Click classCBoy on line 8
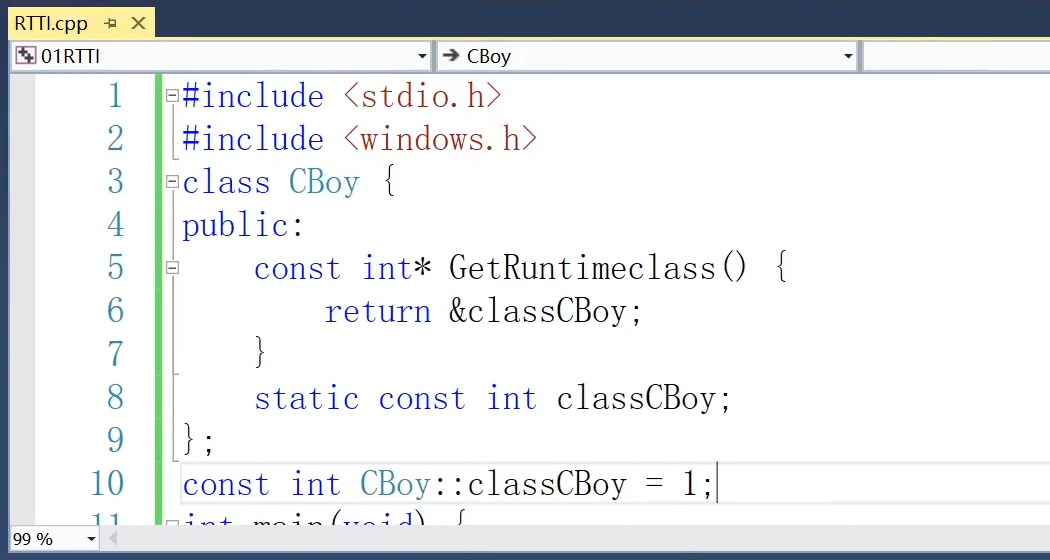The height and width of the screenshot is (560, 1050). click(x=636, y=399)
